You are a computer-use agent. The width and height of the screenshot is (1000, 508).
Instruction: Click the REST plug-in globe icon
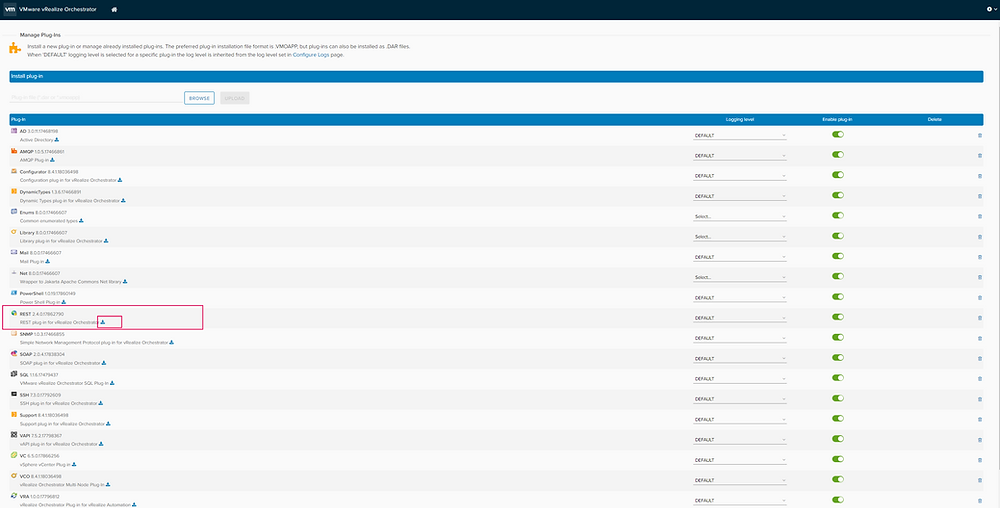(x=14, y=314)
